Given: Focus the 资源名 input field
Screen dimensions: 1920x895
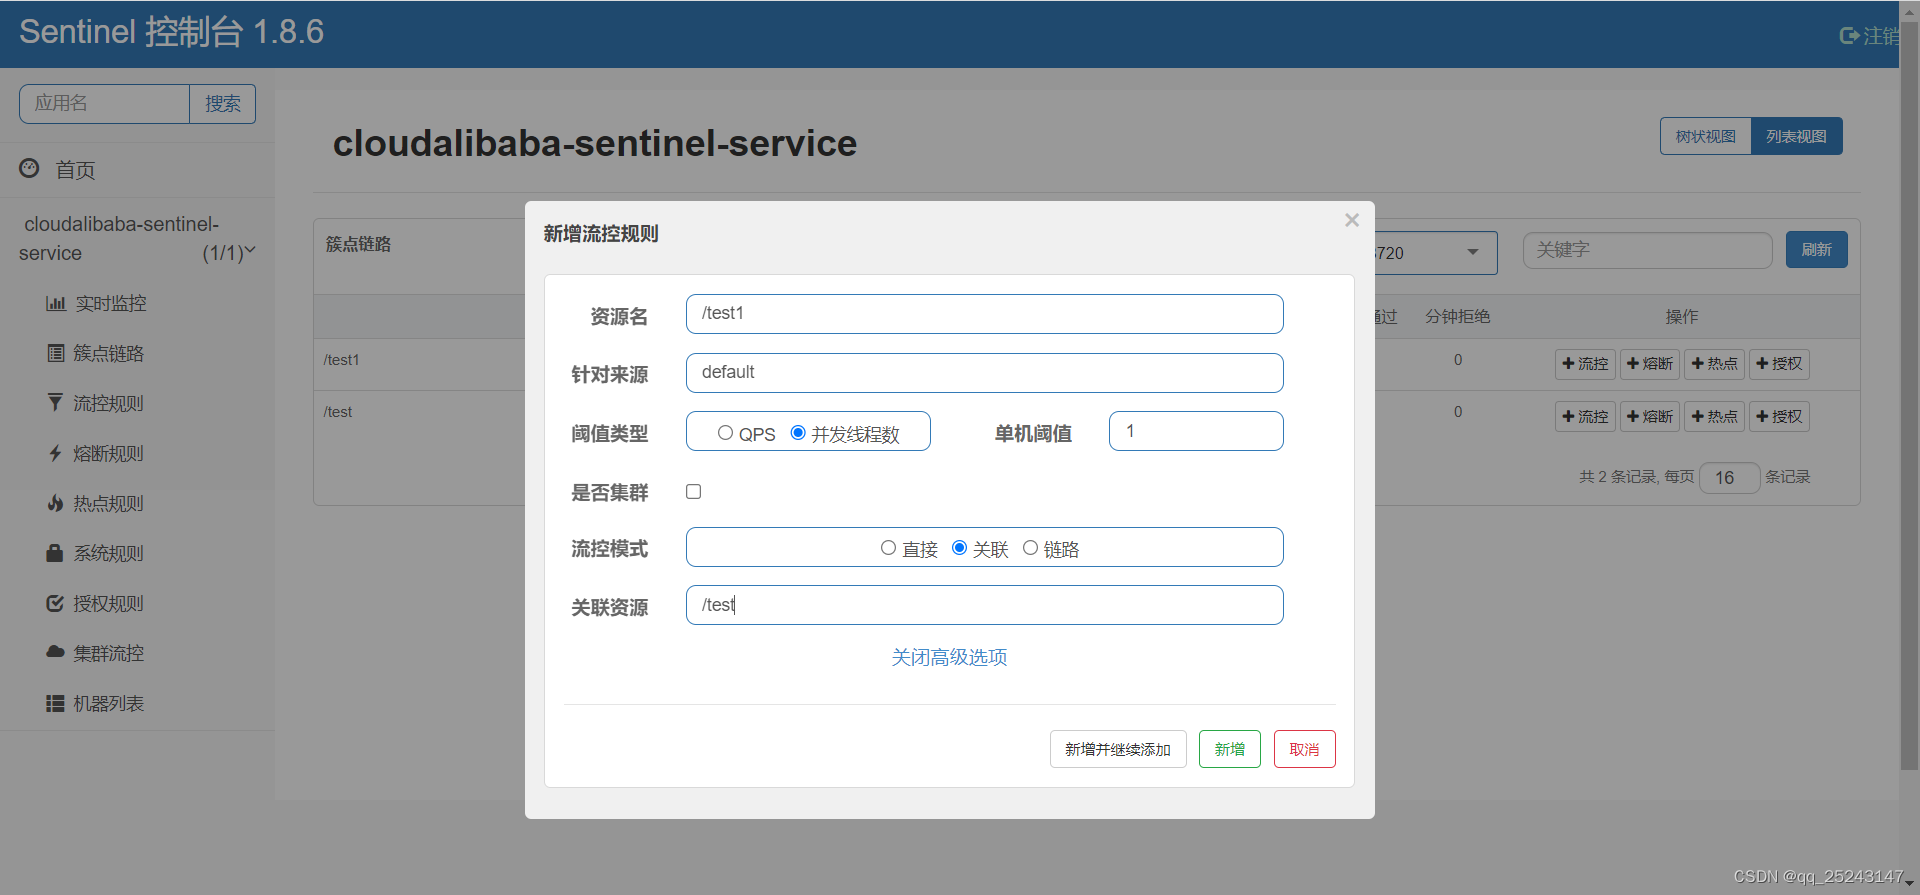Looking at the screenshot, I should click(x=985, y=314).
